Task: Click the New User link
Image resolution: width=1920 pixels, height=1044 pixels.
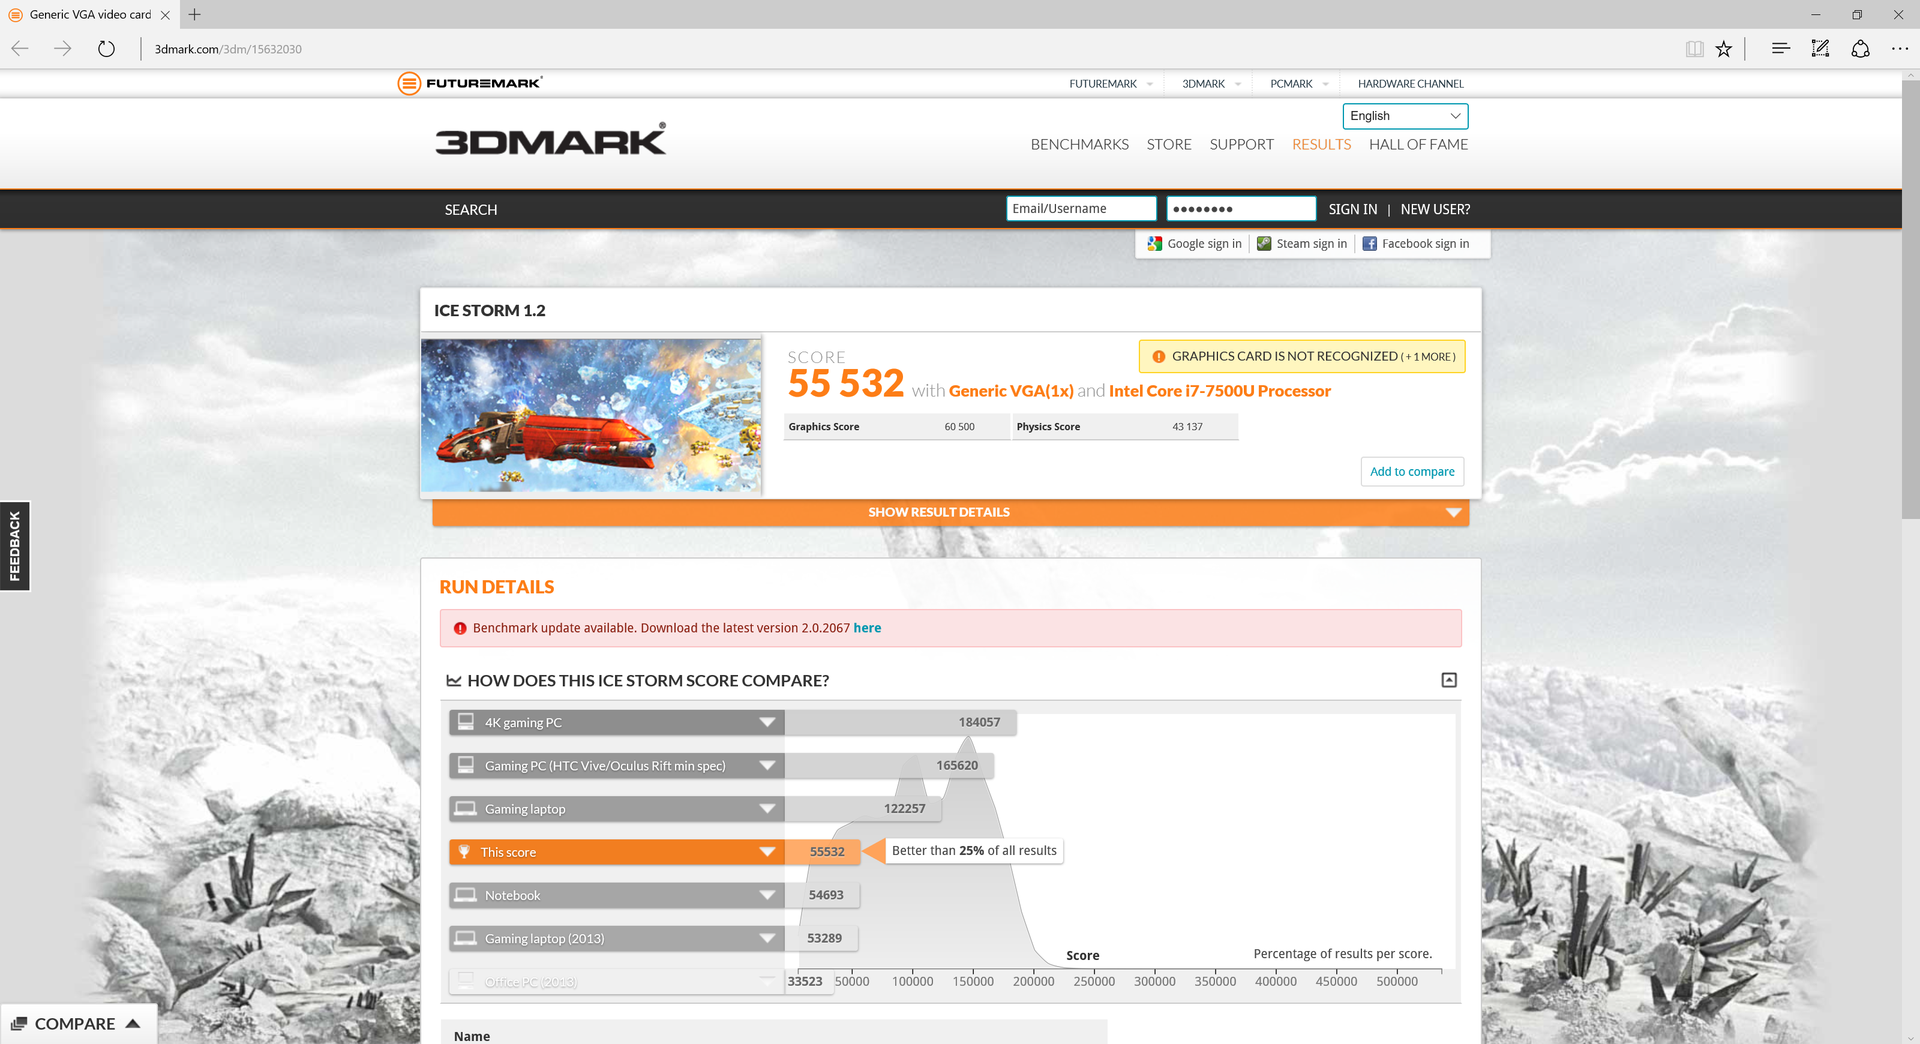Action: (x=1435, y=209)
